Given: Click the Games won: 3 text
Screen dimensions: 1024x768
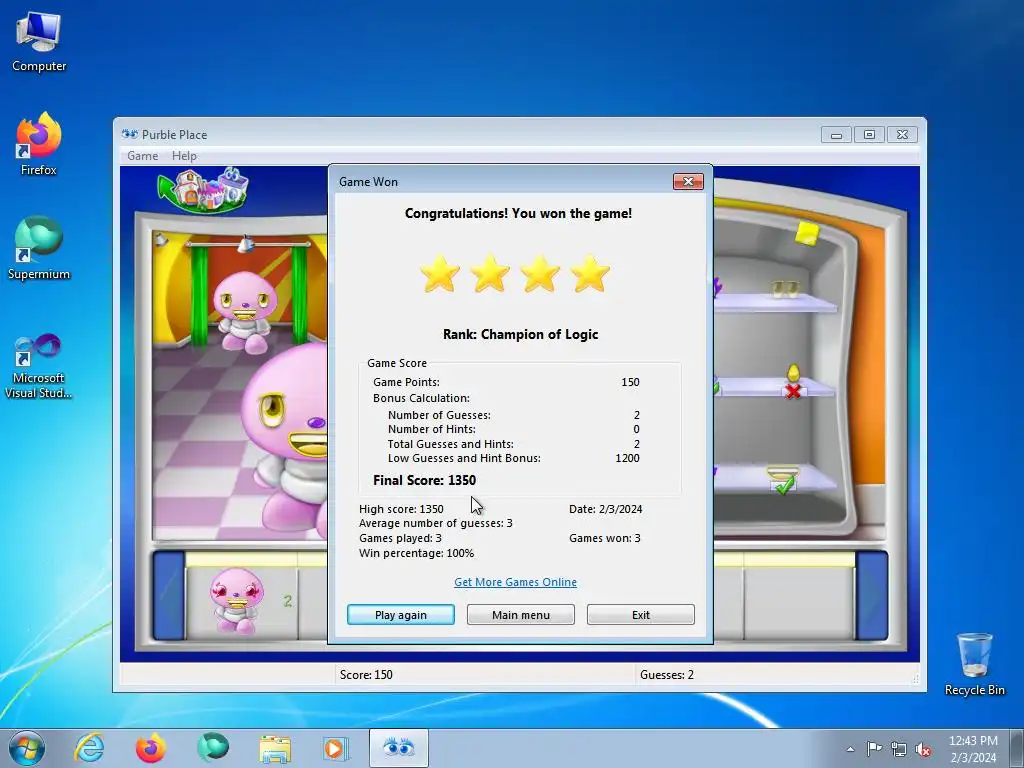Looking at the screenshot, I should coord(605,538).
